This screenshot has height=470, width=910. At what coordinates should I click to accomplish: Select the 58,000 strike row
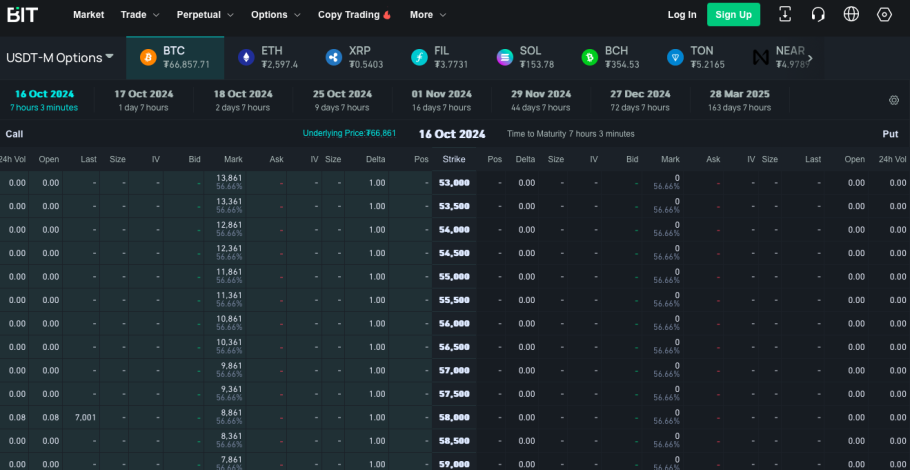coord(455,417)
